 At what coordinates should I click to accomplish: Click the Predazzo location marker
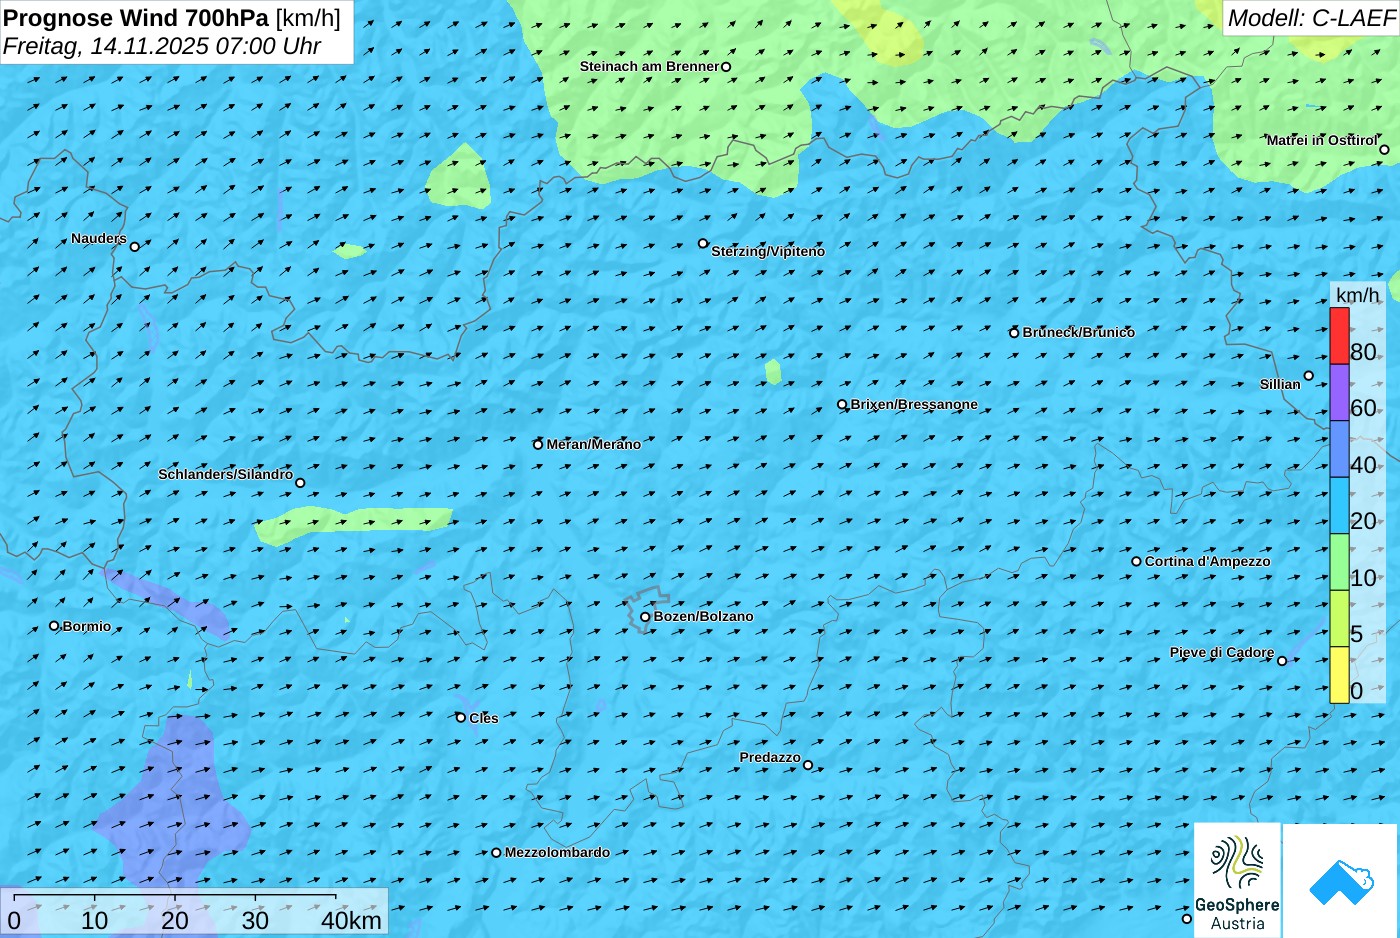[x=808, y=766]
